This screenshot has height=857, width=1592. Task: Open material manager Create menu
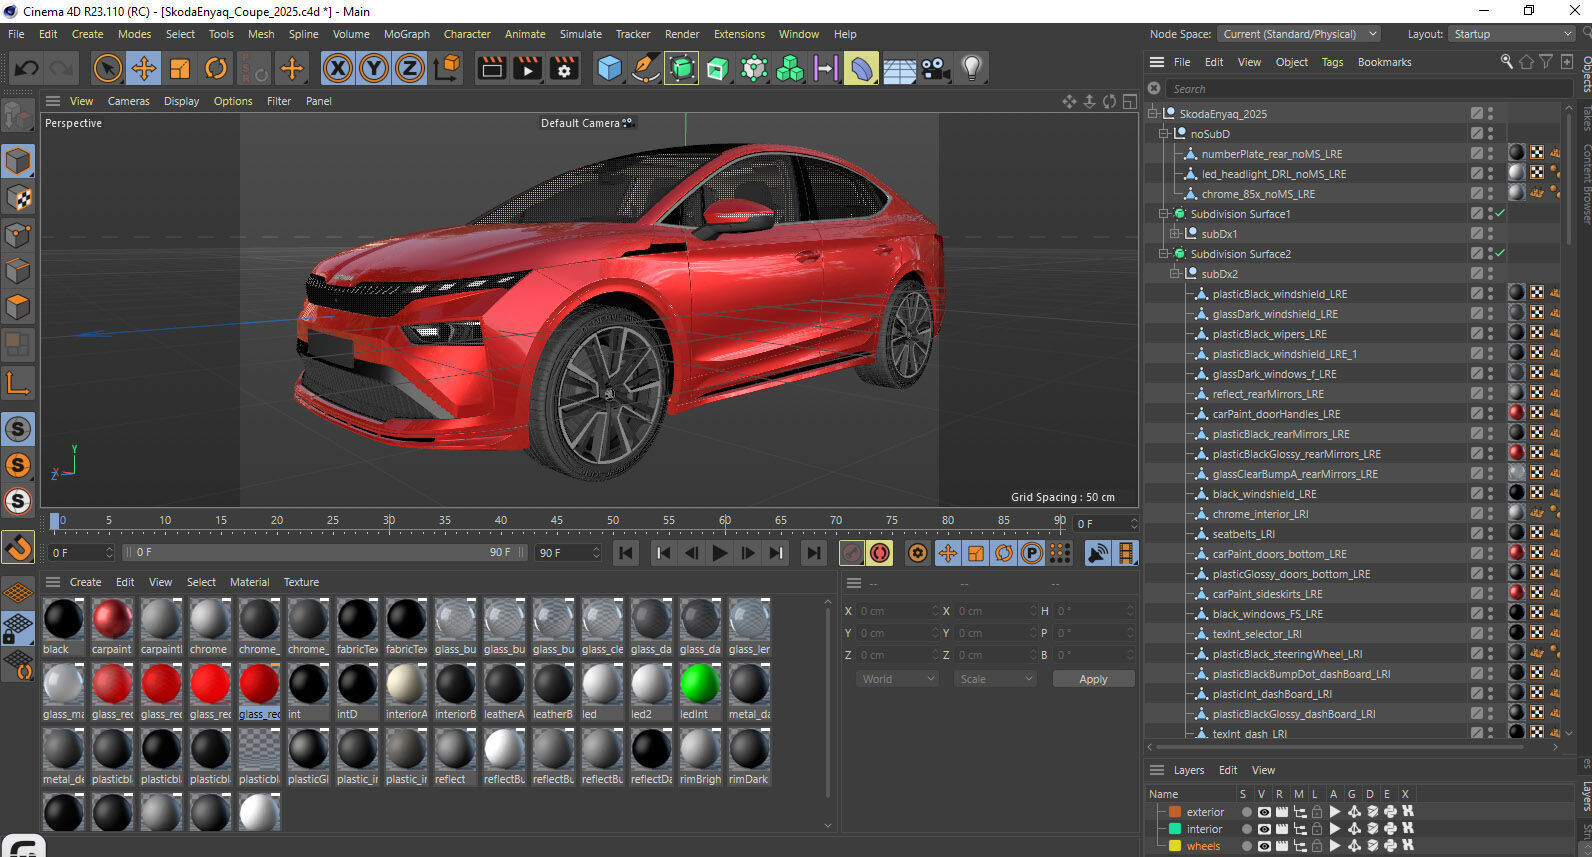pos(85,582)
